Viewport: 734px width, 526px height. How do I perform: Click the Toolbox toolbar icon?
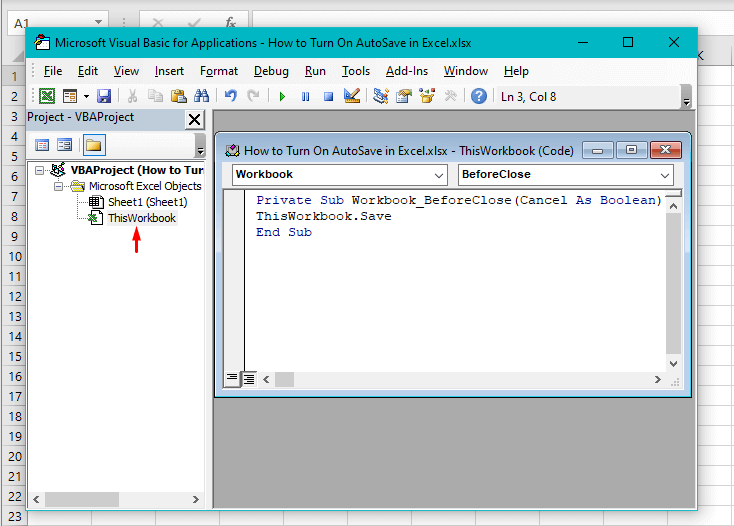pos(450,96)
